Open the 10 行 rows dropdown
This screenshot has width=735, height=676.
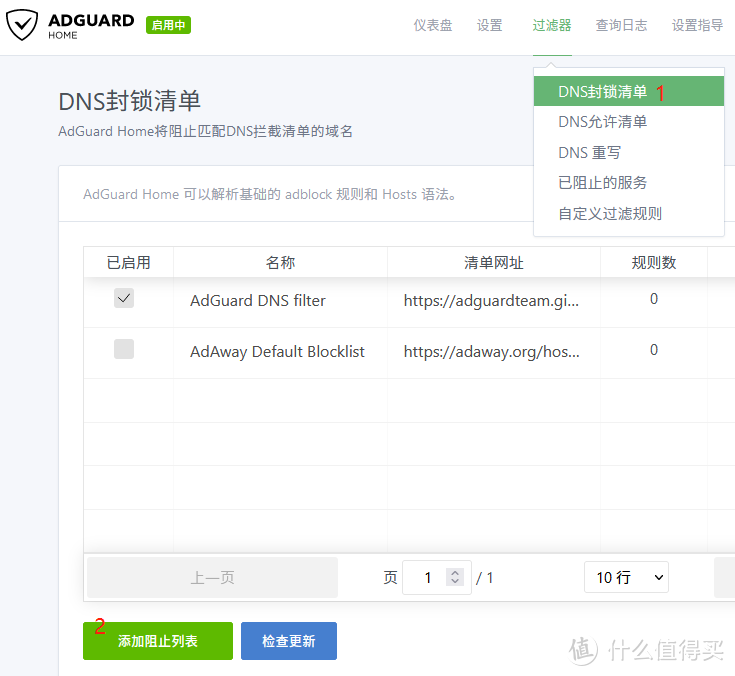click(x=626, y=577)
